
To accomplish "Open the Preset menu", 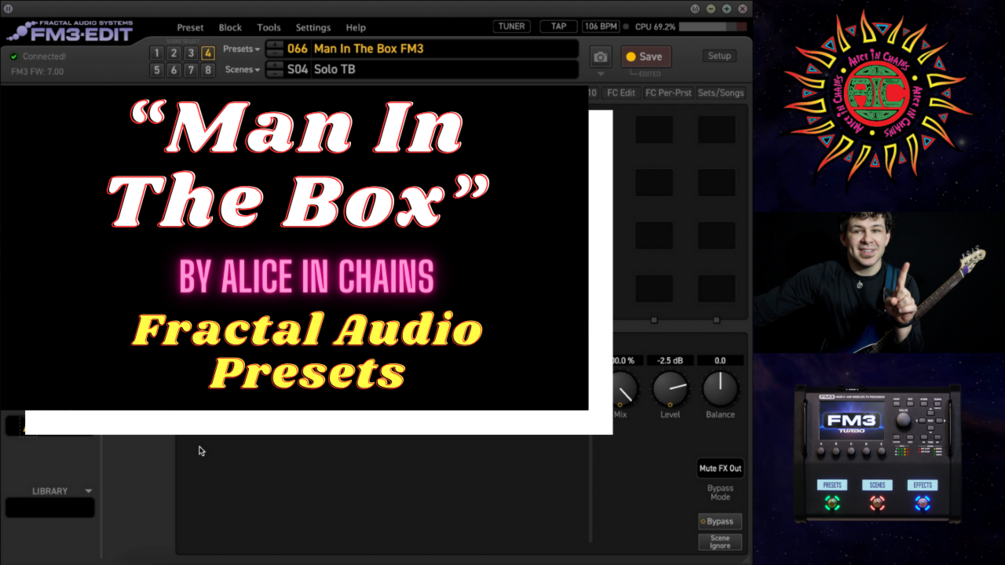I will pyautogui.click(x=190, y=28).
